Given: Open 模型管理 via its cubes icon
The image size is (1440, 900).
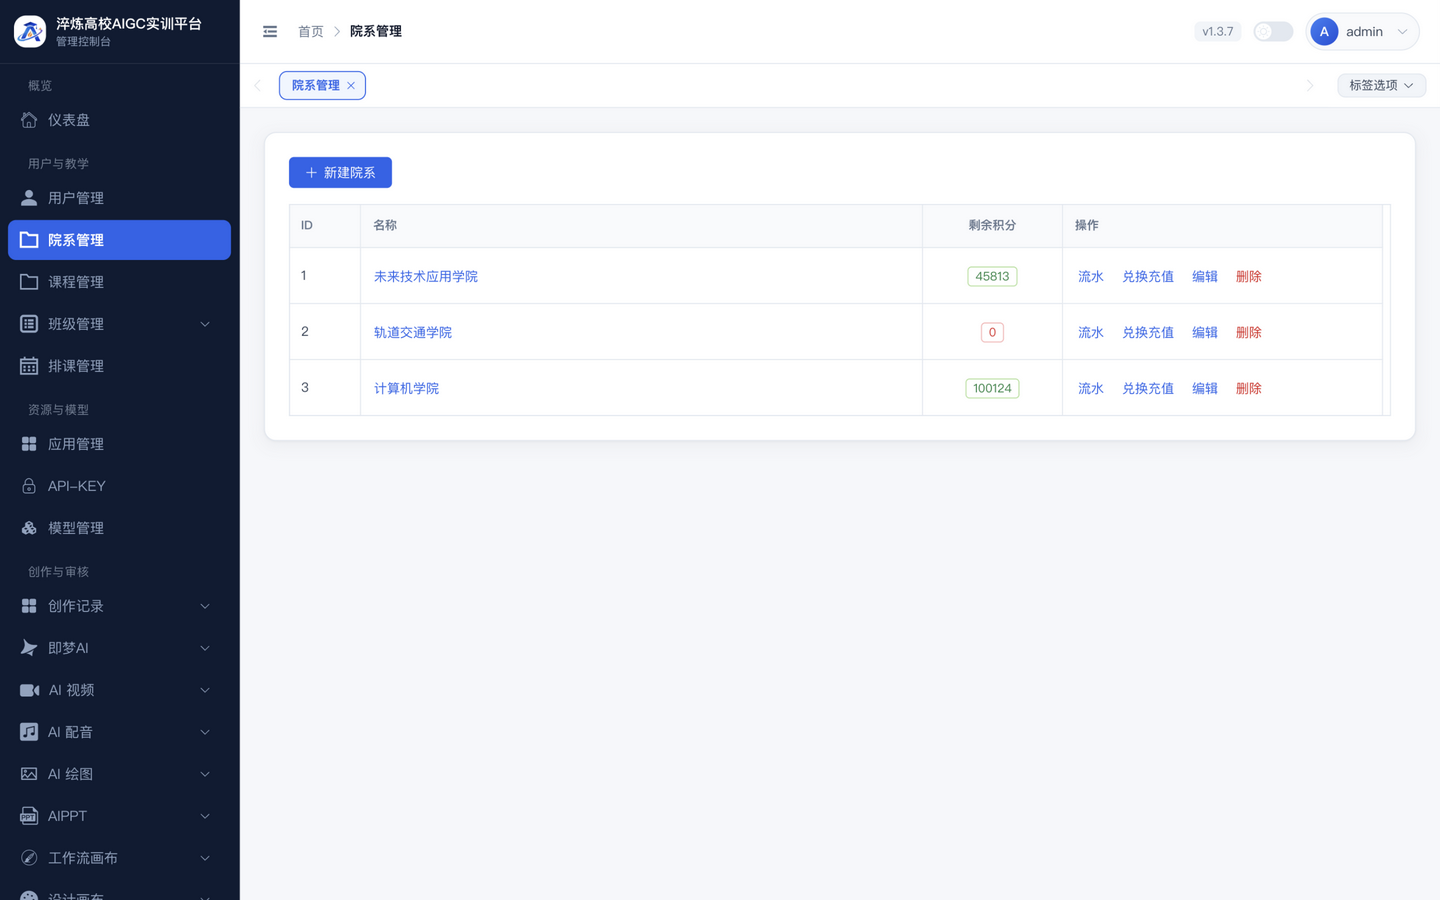Looking at the screenshot, I should tap(29, 528).
